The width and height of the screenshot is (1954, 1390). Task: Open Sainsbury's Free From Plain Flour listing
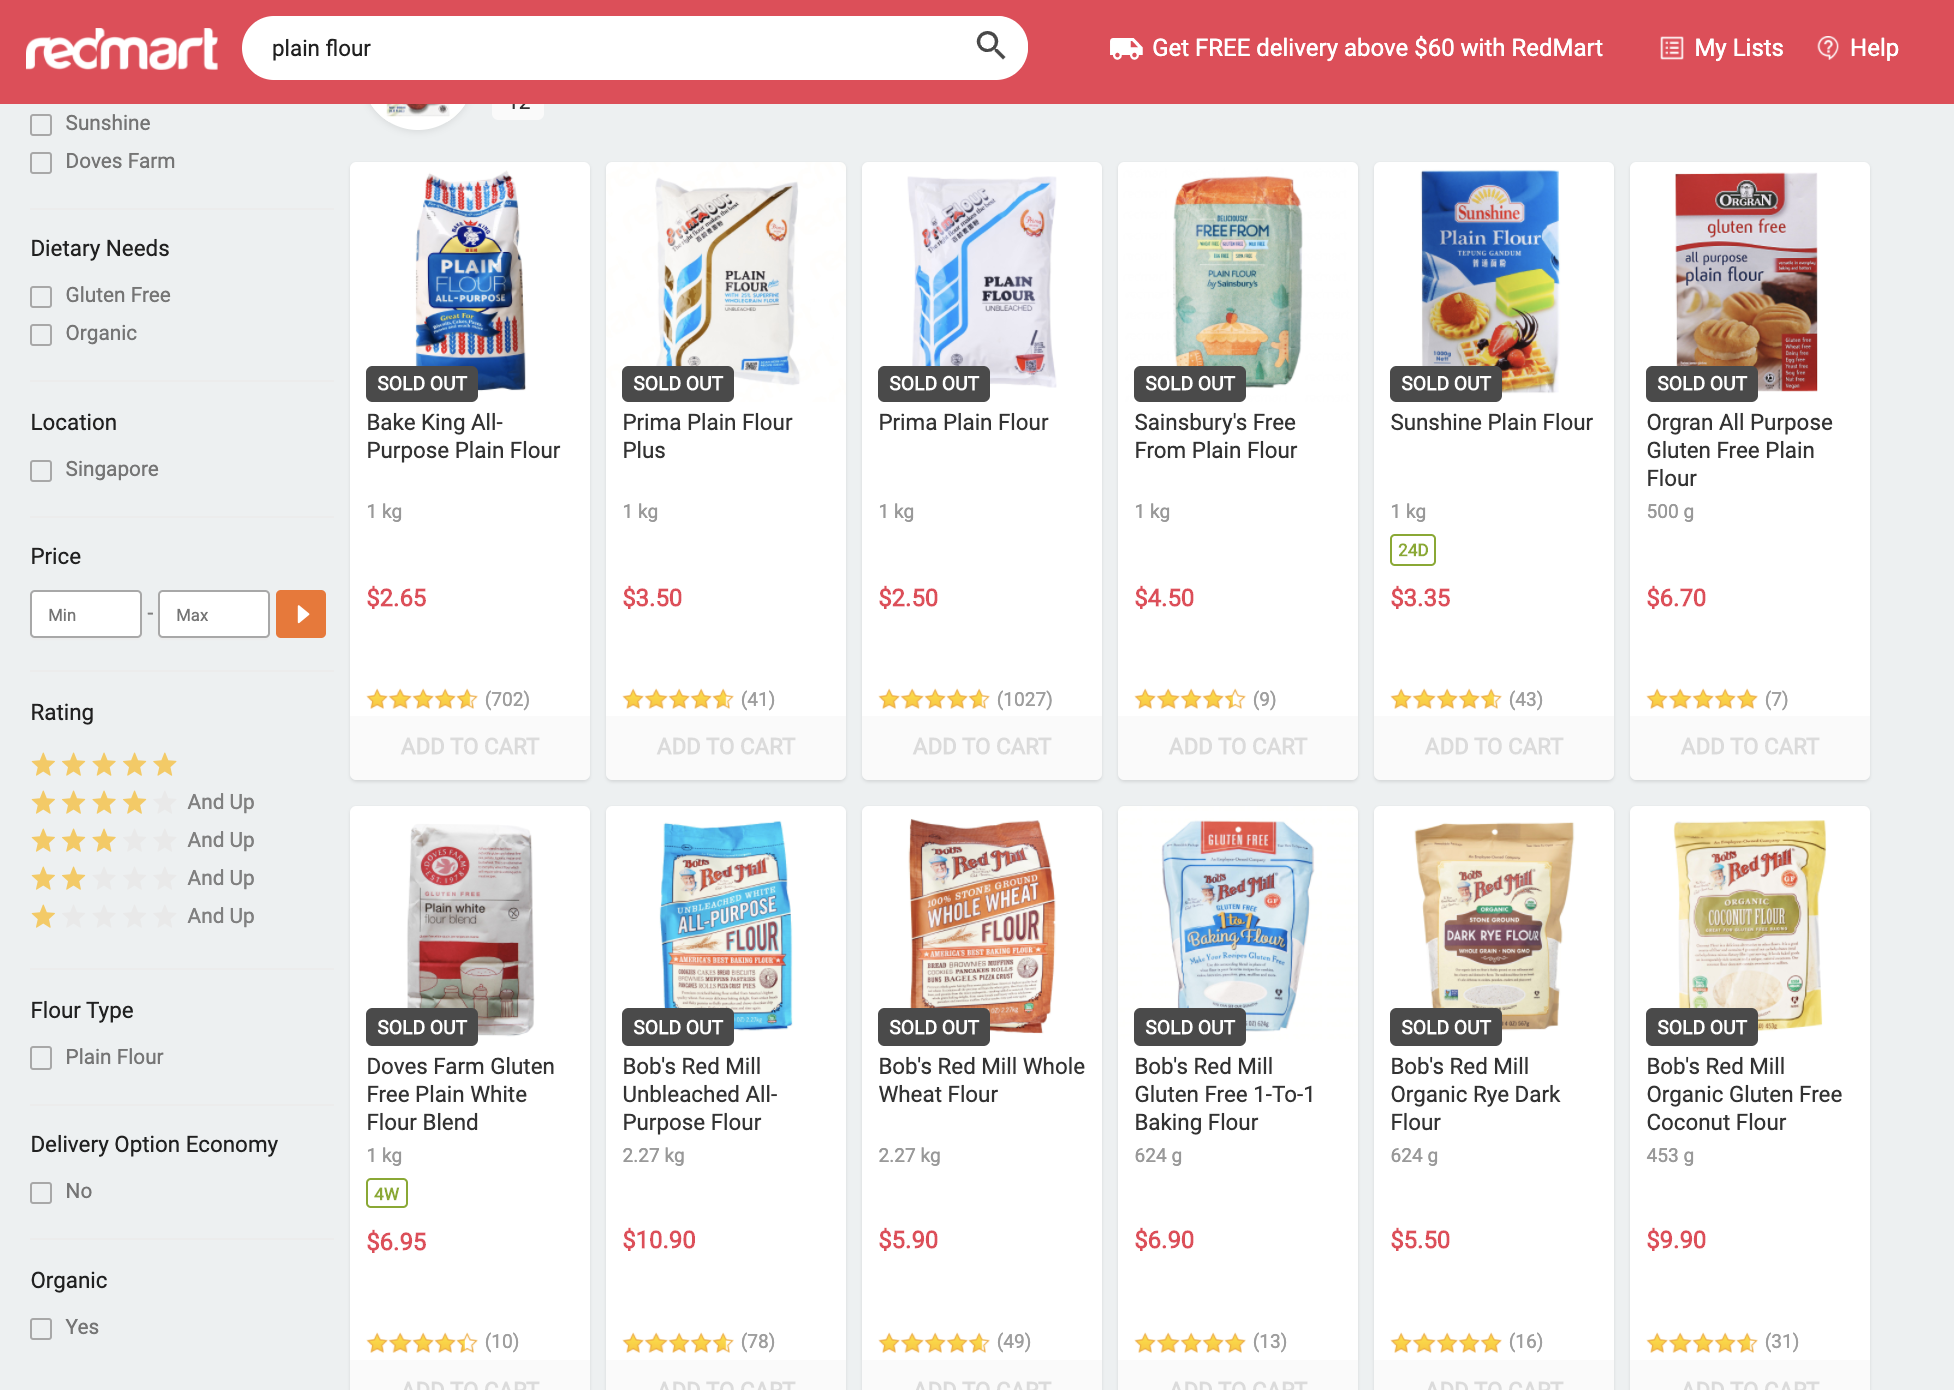[1215, 436]
